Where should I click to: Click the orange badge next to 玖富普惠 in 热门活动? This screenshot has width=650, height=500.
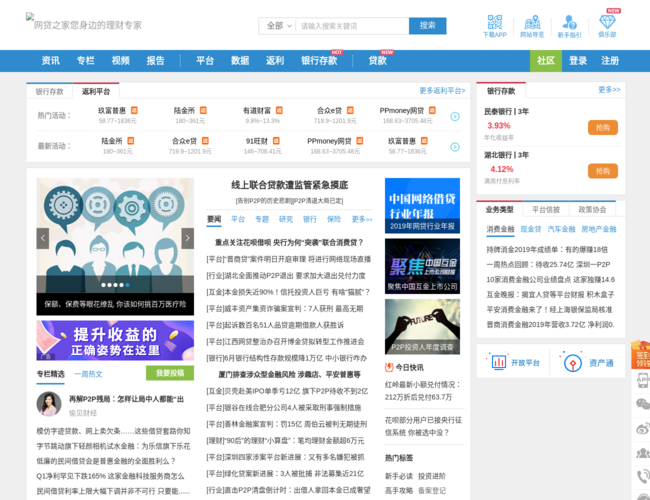134,110
